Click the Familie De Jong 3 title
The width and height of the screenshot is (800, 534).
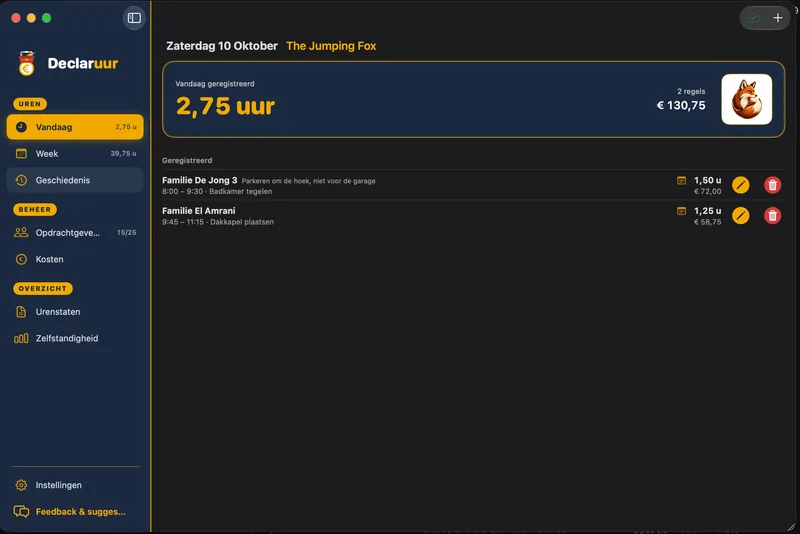[199, 180]
